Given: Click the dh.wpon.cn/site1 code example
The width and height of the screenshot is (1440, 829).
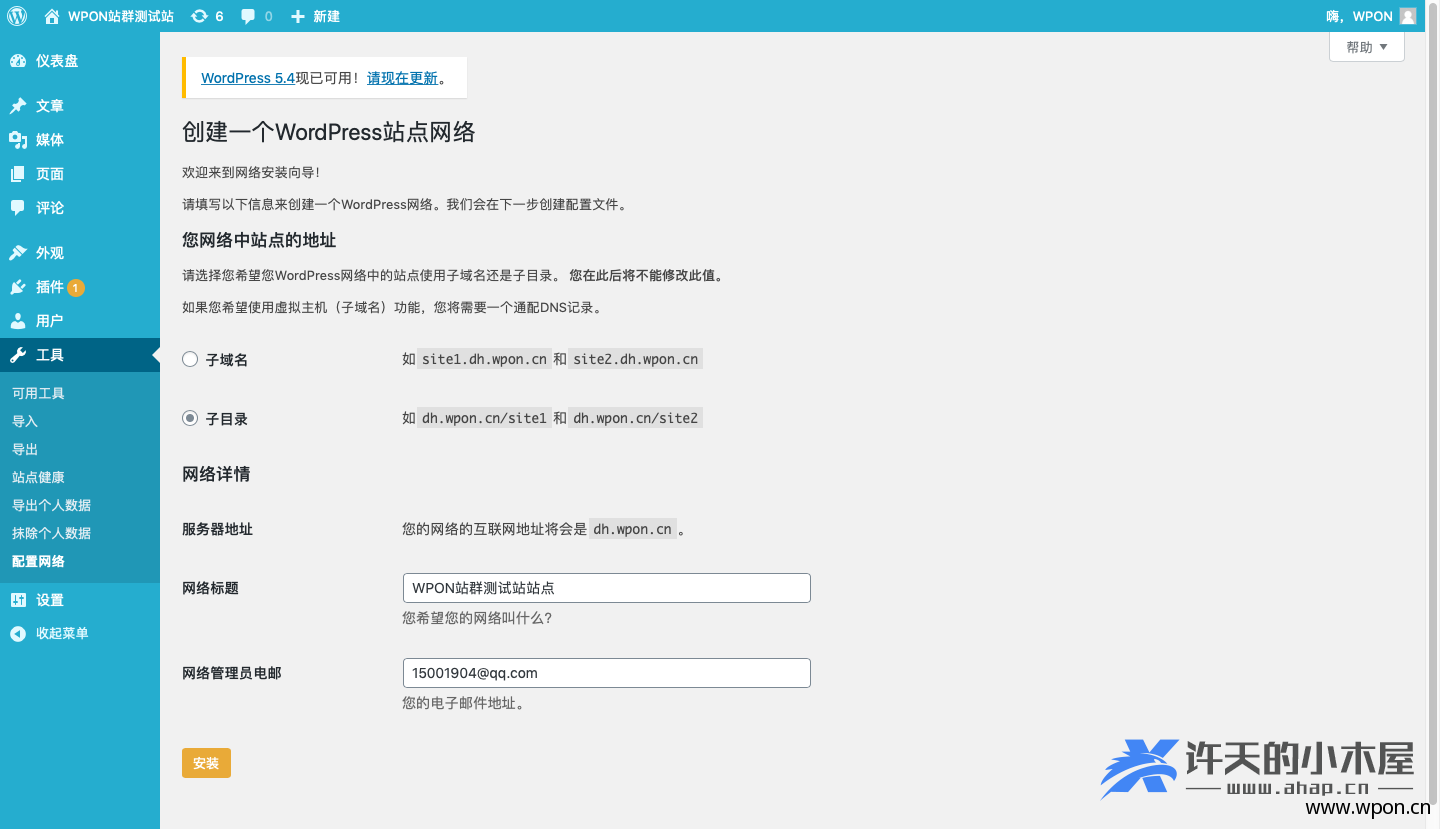Looking at the screenshot, I should [484, 418].
